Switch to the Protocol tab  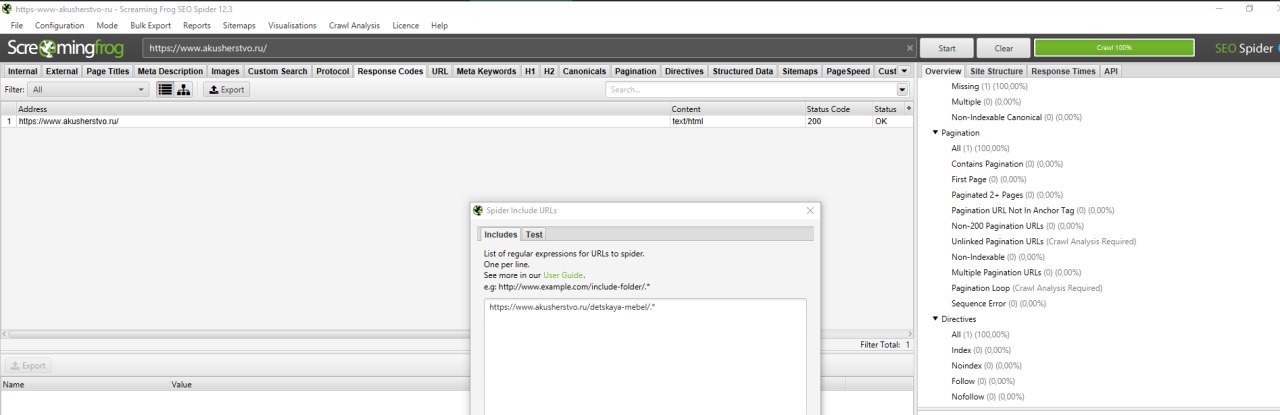coord(333,71)
